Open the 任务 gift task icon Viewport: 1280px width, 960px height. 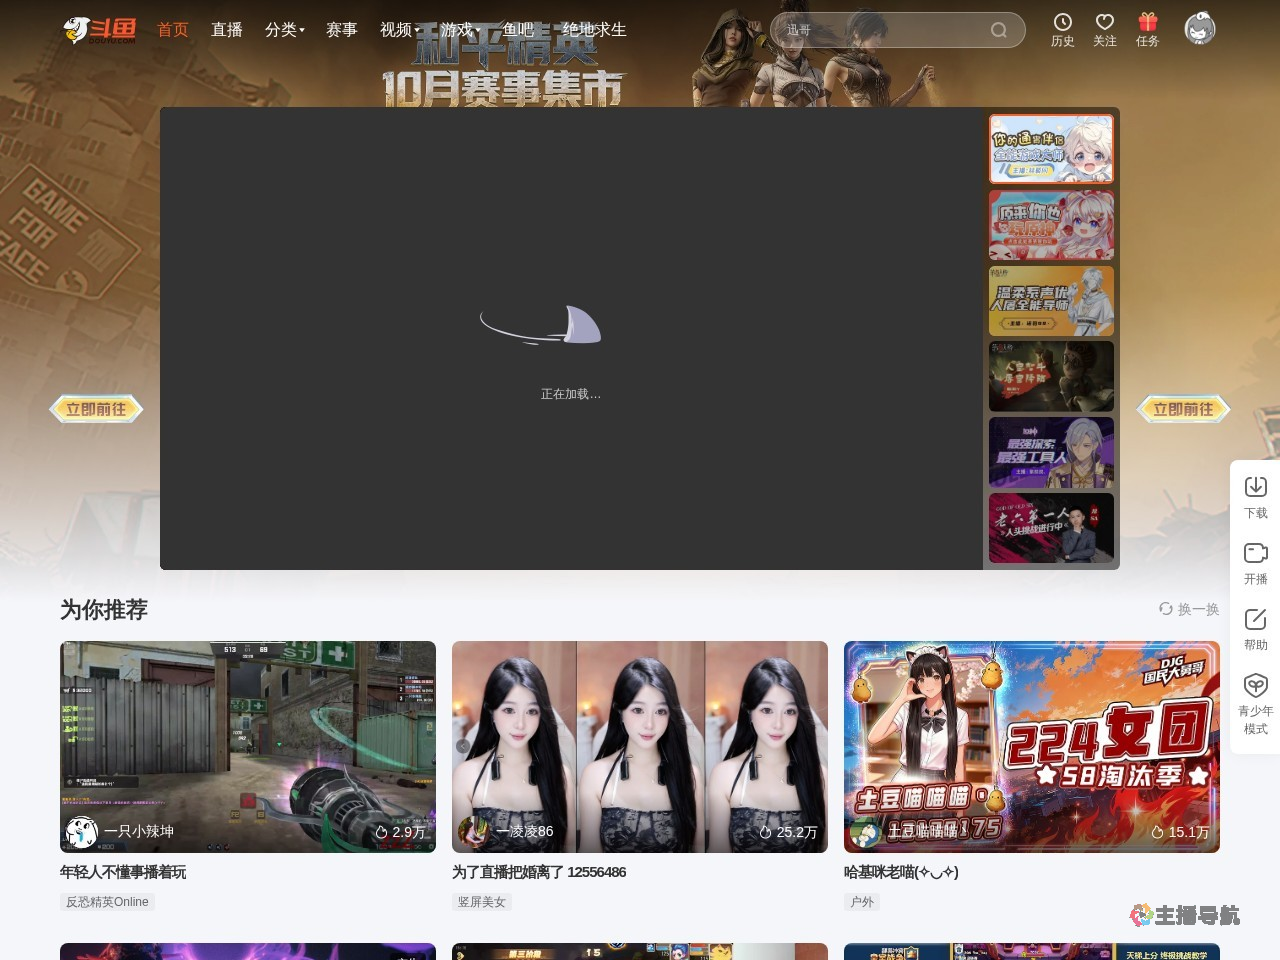pos(1147,30)
